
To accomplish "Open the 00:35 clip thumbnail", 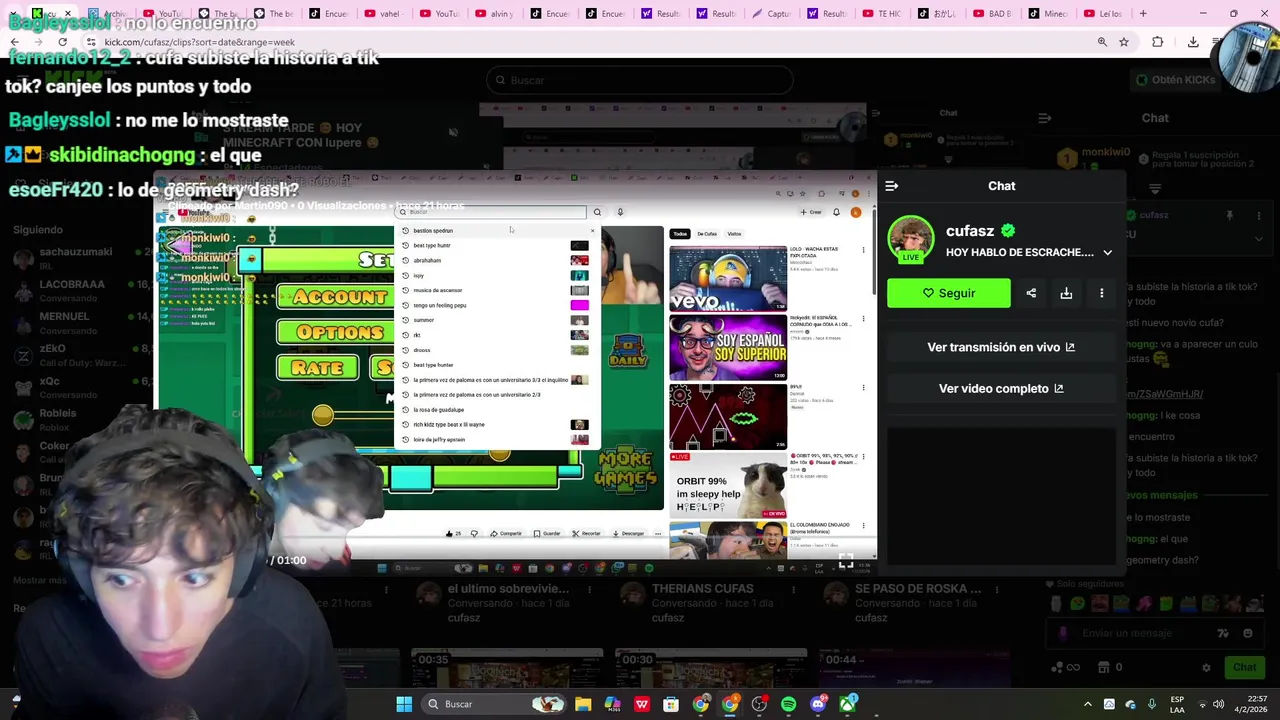I will [505, 668].
